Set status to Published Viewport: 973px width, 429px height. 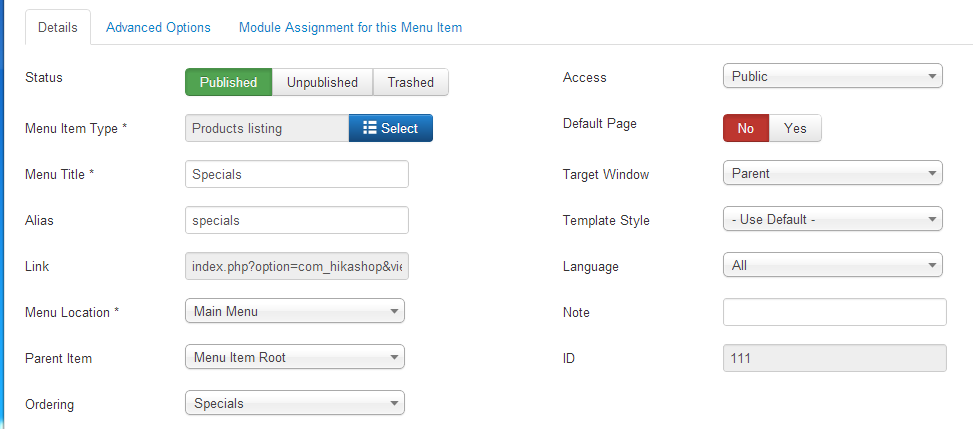pos(228,82)
